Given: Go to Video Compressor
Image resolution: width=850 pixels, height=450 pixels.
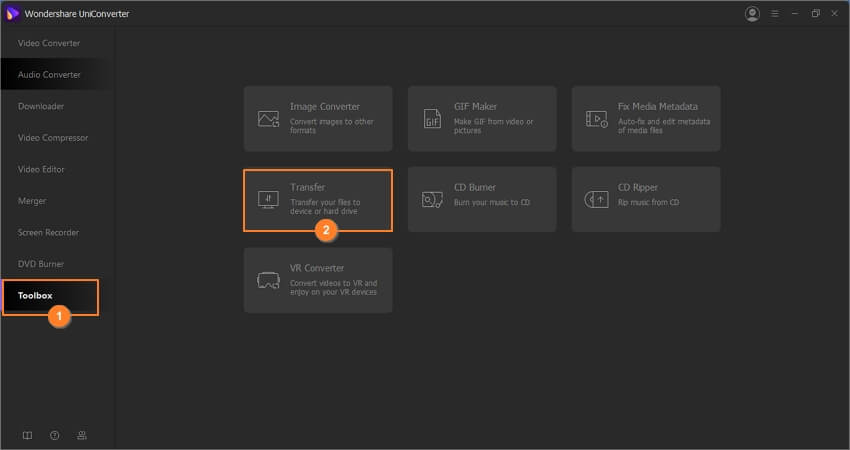Looking at the screenshot, I should click(x=53, y=138).
